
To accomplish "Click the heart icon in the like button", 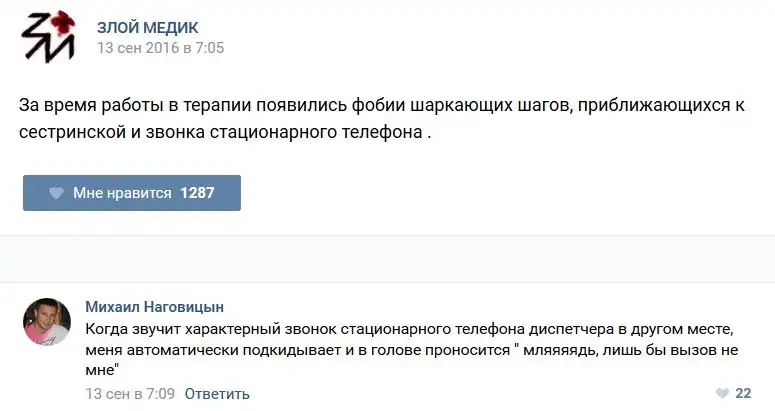I will pos(56,193).
